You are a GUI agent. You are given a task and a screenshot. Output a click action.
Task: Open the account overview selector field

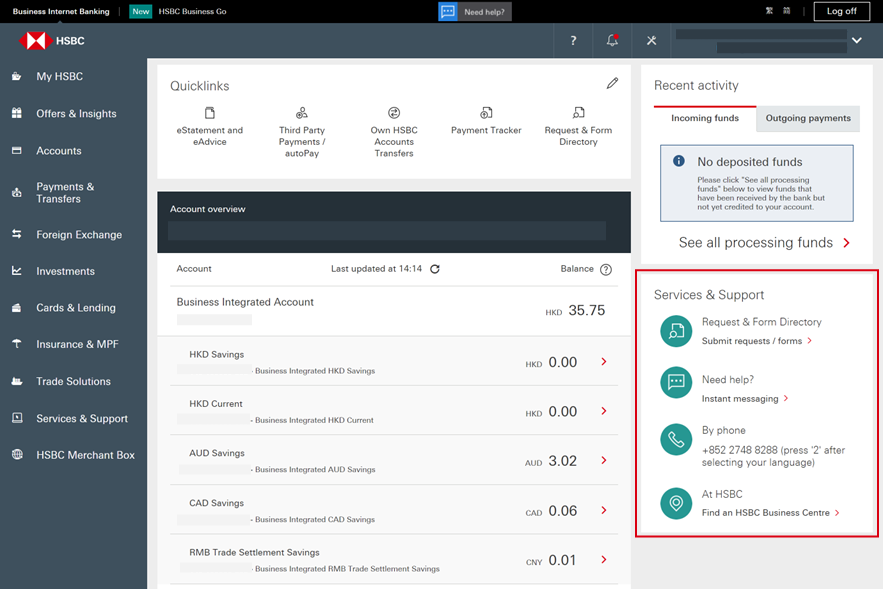click(387, 231)
